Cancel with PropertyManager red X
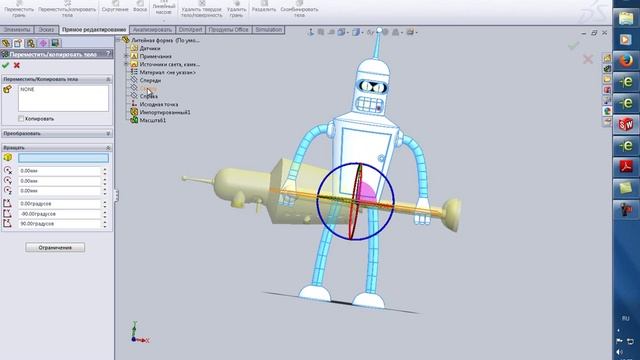Viewport: 640px width, 360px height. (x=17, y=65)
